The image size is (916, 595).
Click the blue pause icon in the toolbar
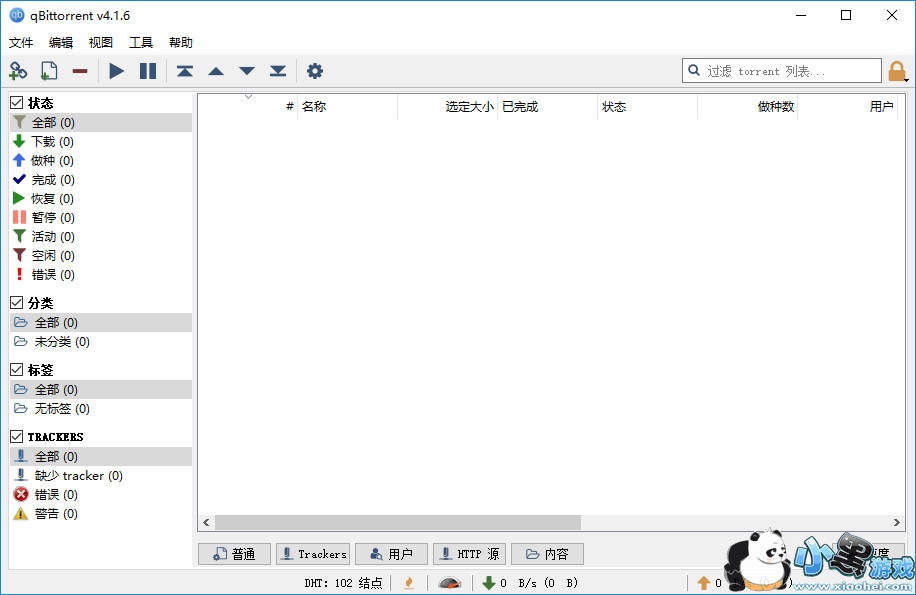[148, 71]
